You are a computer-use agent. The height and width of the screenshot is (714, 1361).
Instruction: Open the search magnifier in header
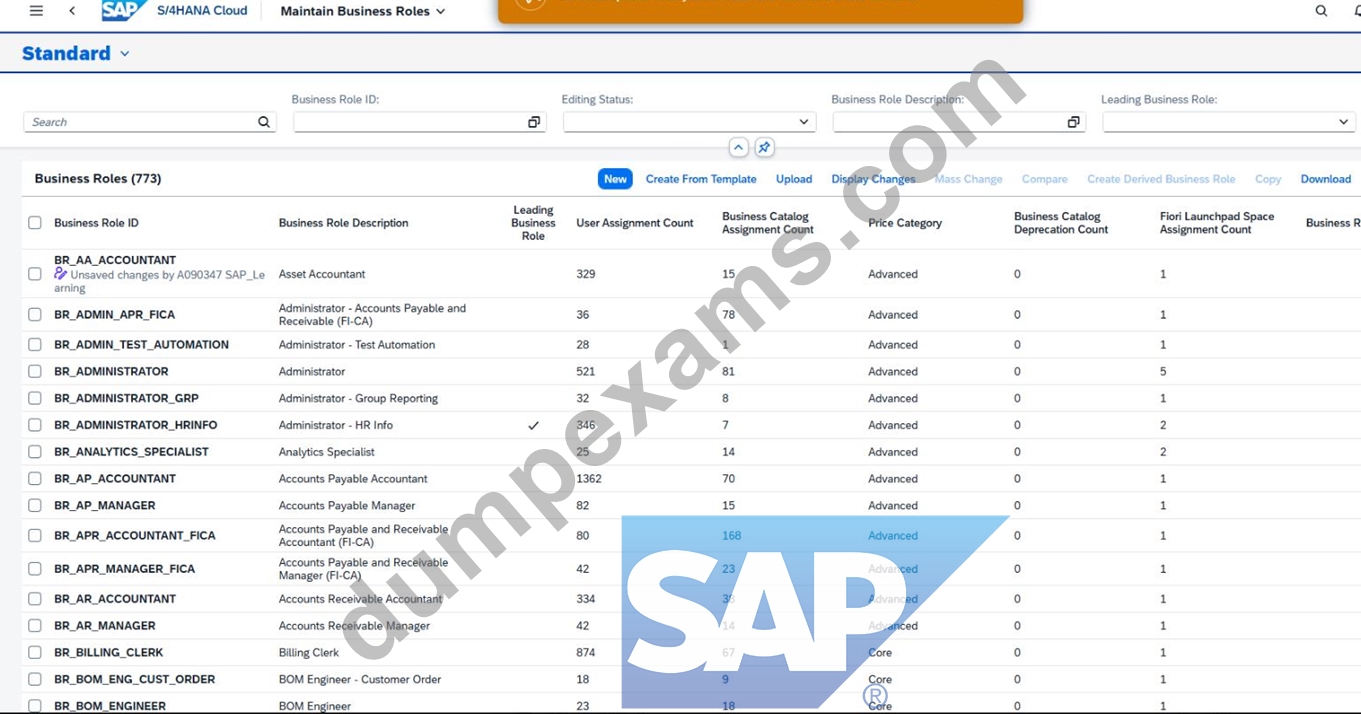(1321, 11)
